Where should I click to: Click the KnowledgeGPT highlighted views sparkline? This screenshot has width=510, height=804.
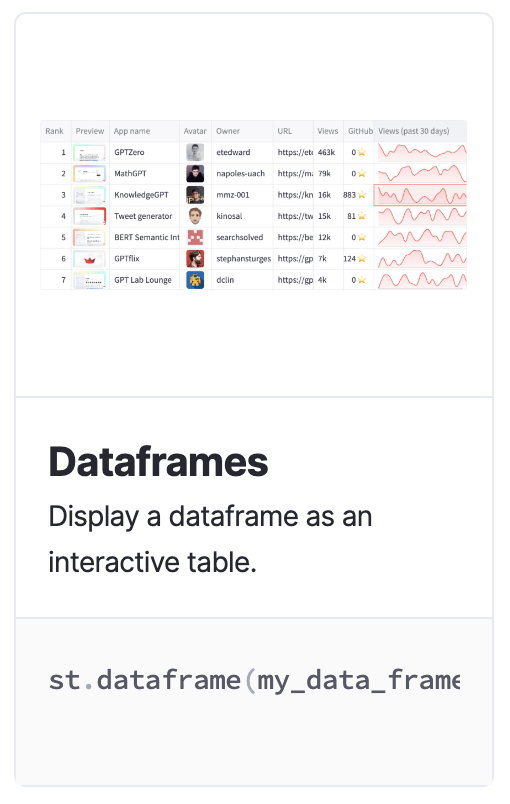pyautogui.click(x=420, y=195)
